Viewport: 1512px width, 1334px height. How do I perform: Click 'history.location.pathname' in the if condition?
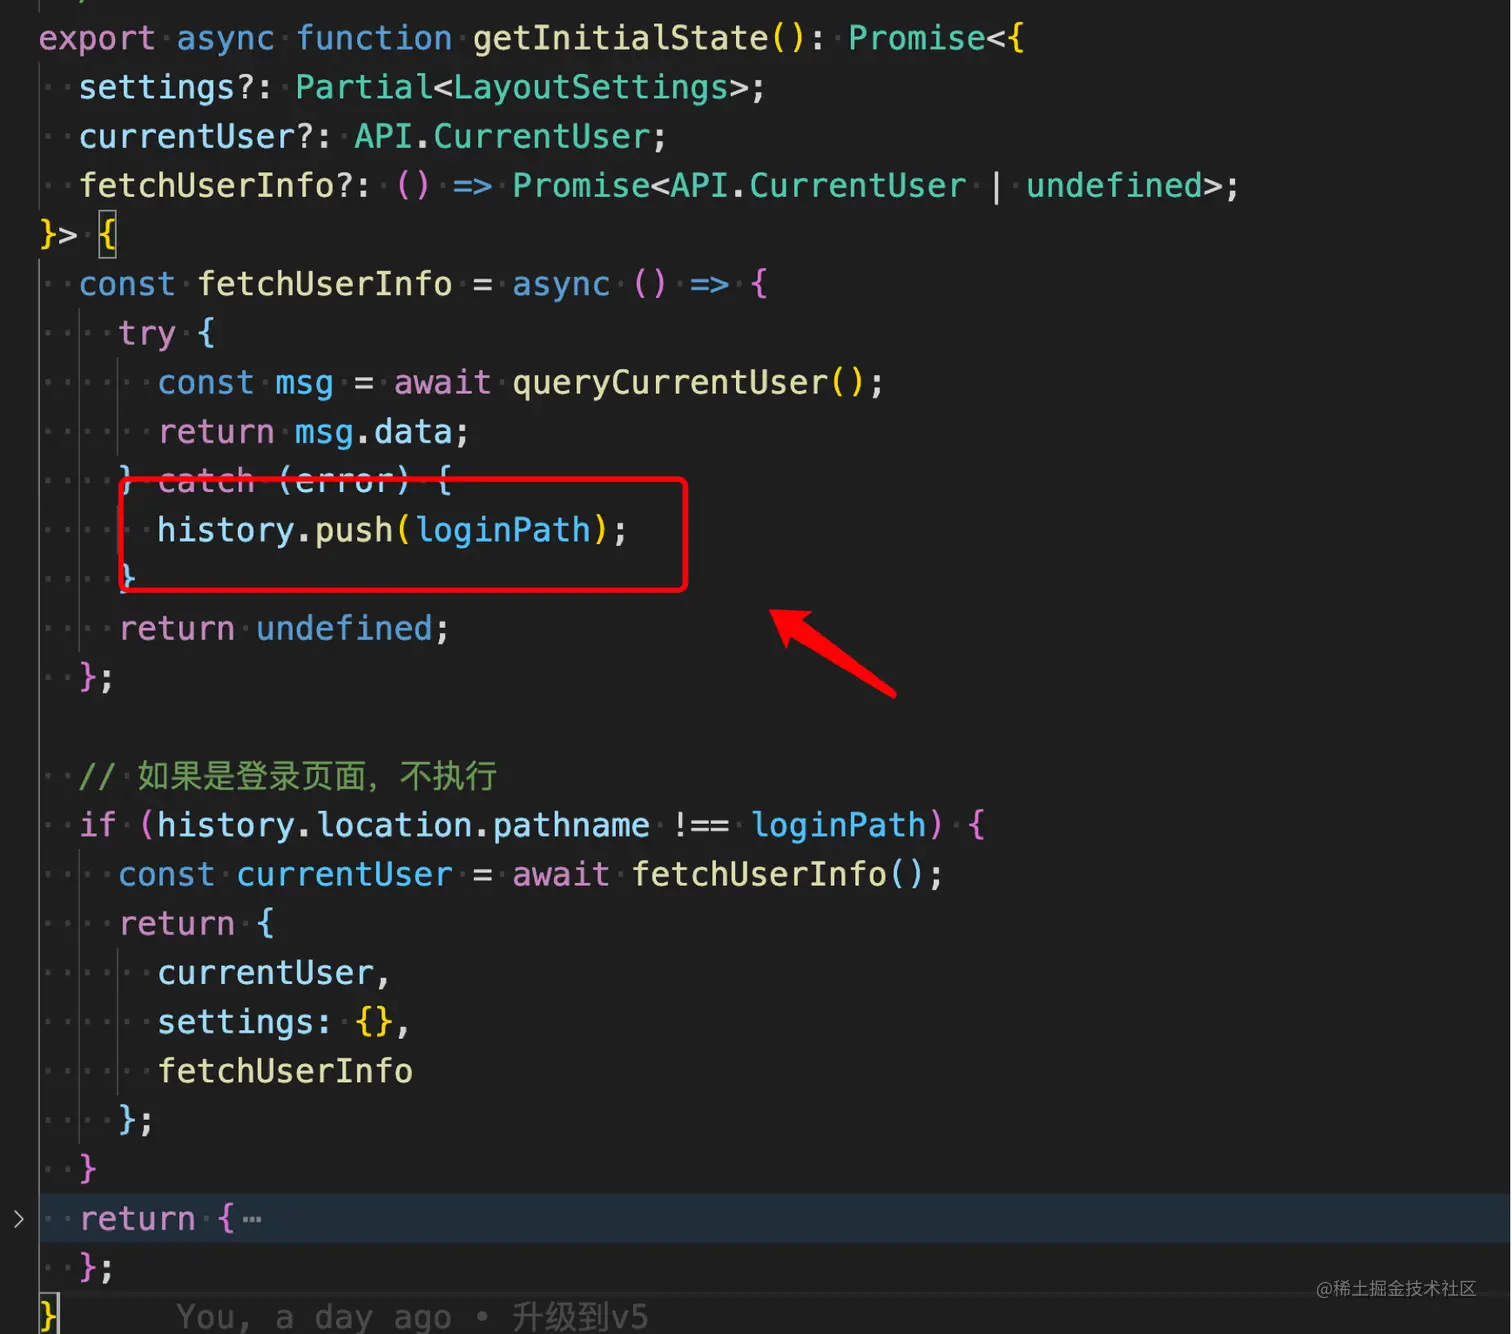pos(403,826)
